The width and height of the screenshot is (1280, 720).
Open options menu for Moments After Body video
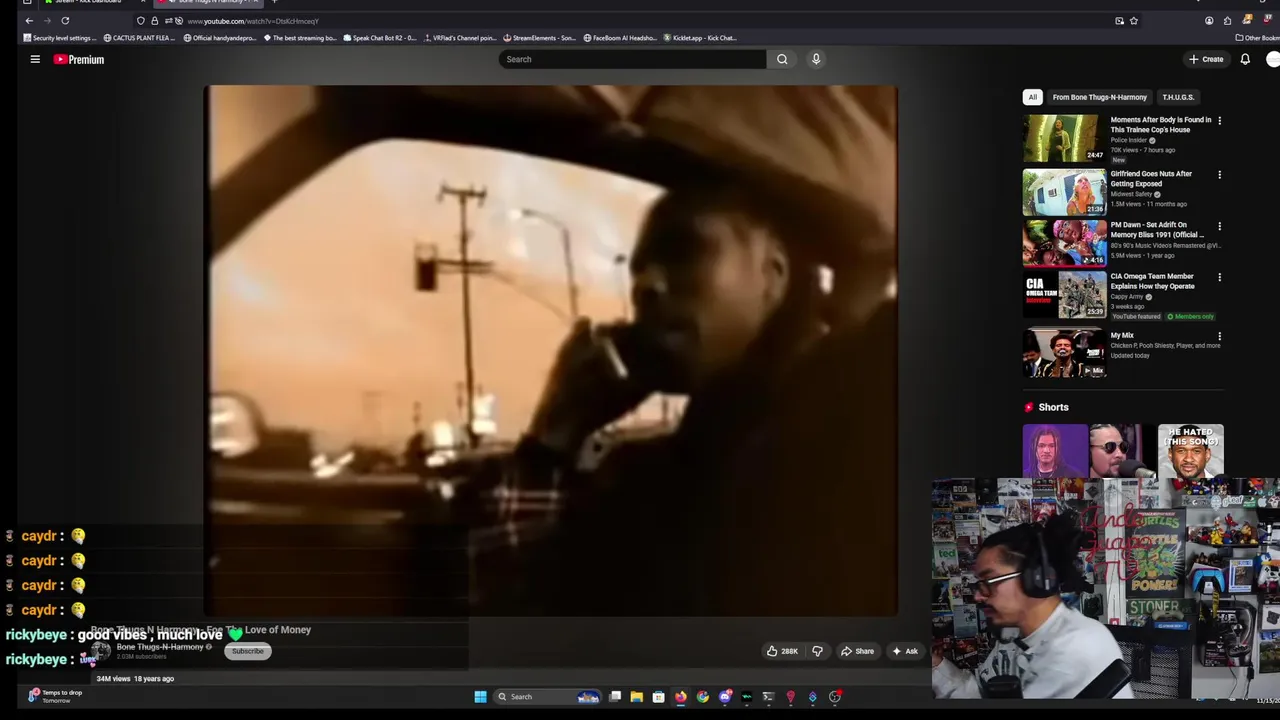pyautogui.click(x=1219, y=121)
